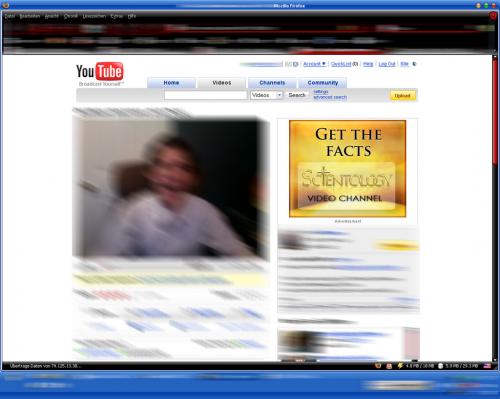Open the Account dropdown menu
The width and height of the screenshot is (500, 399).
click(314, 64)
